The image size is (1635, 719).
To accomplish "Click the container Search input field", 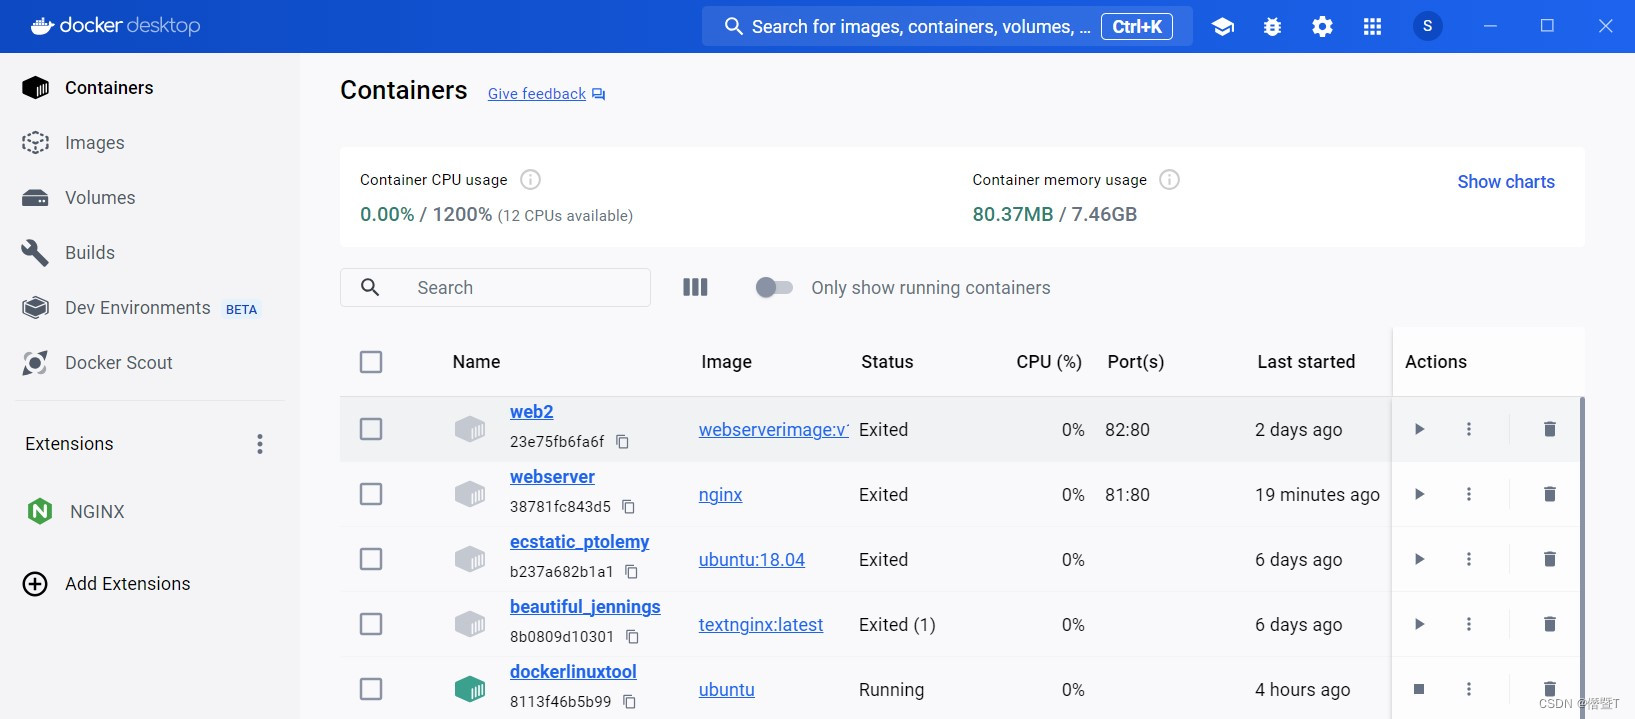I will 495,288.
